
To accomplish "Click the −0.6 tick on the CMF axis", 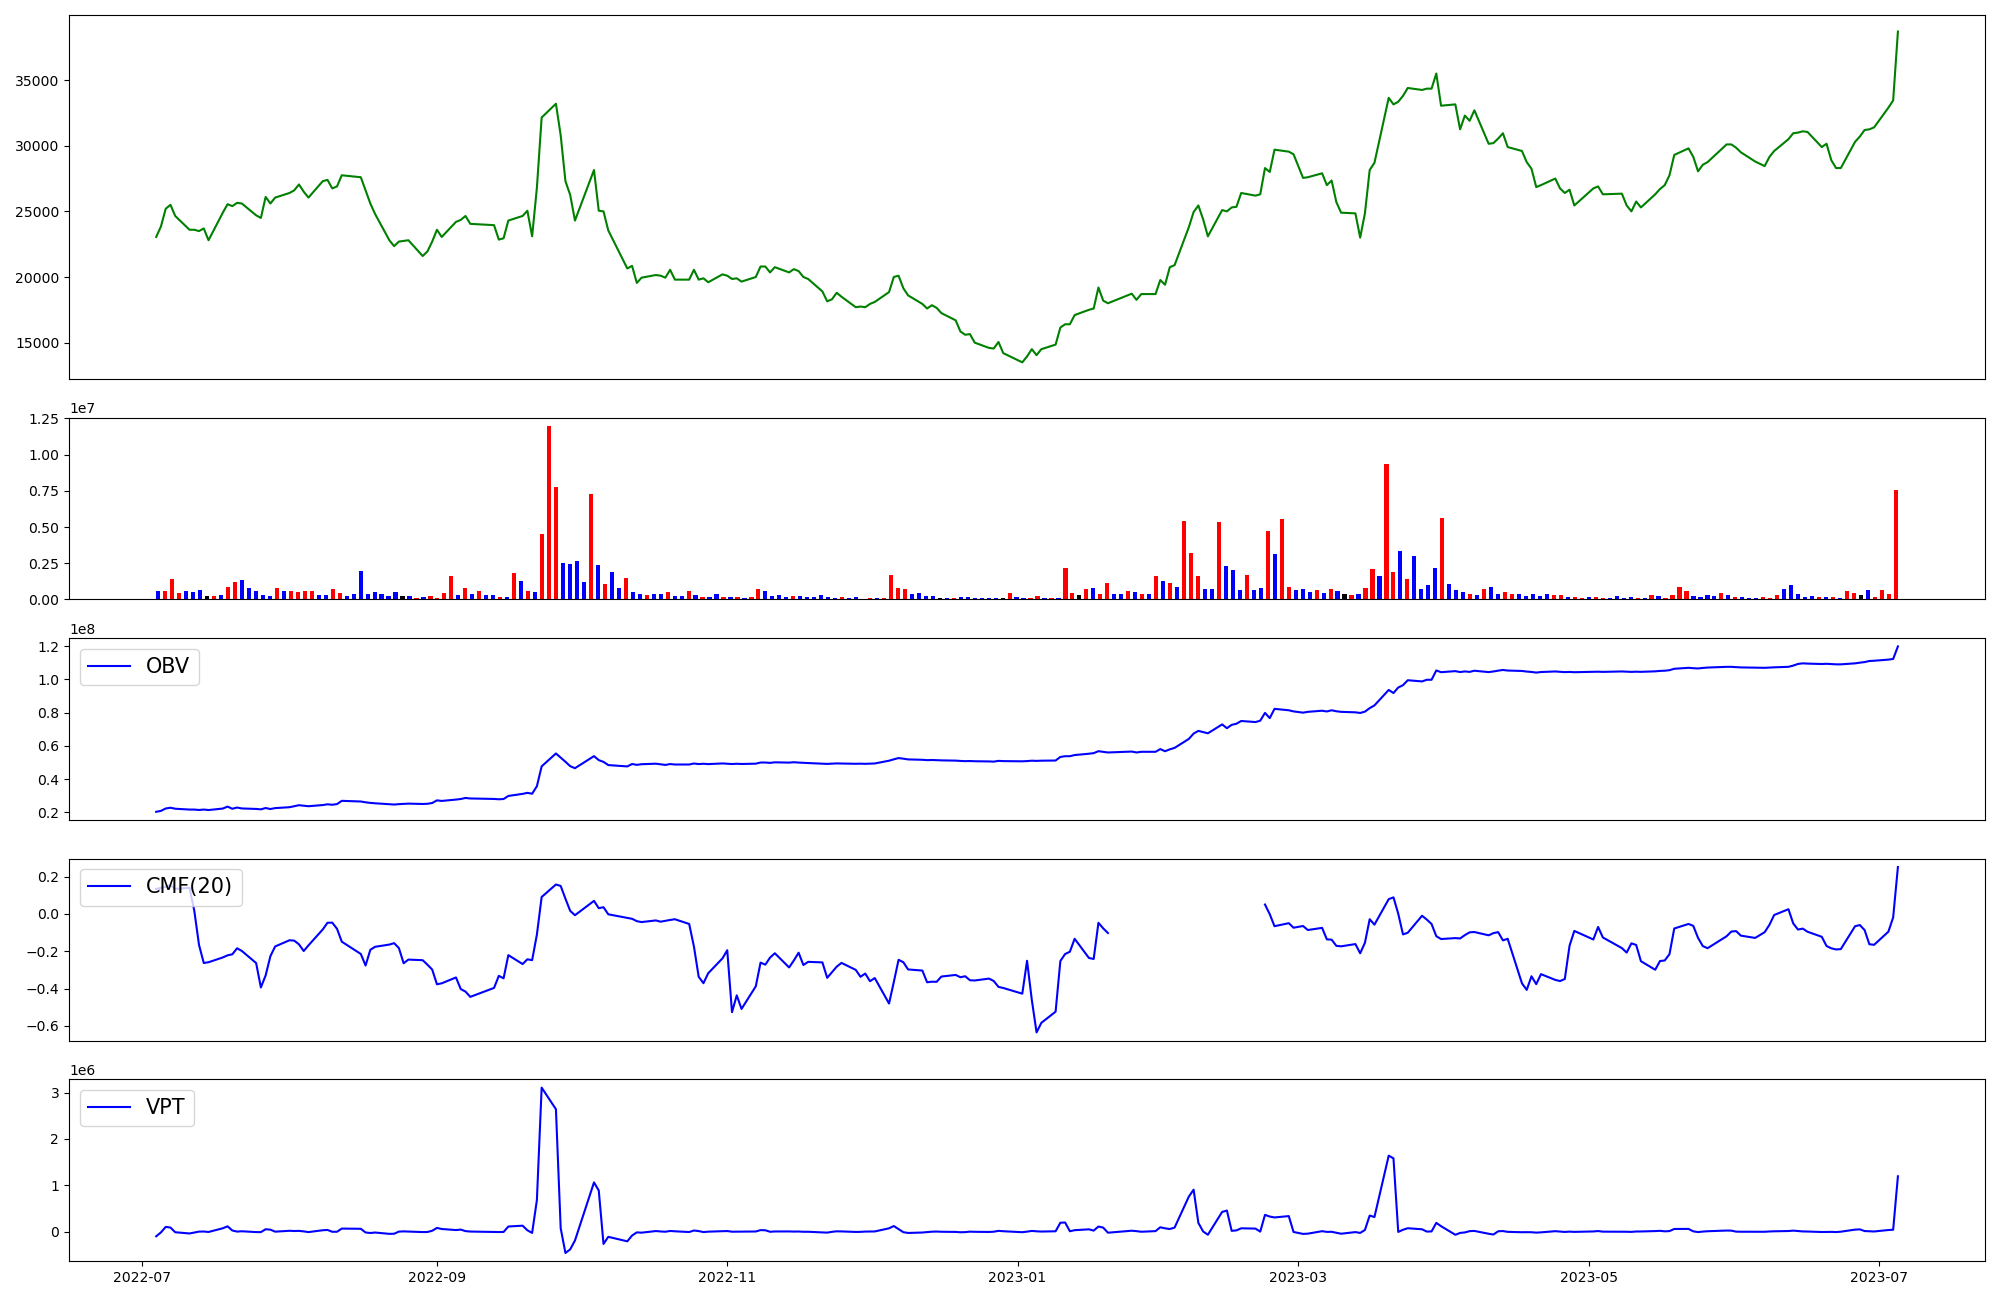I will [x=42, y=1026].
